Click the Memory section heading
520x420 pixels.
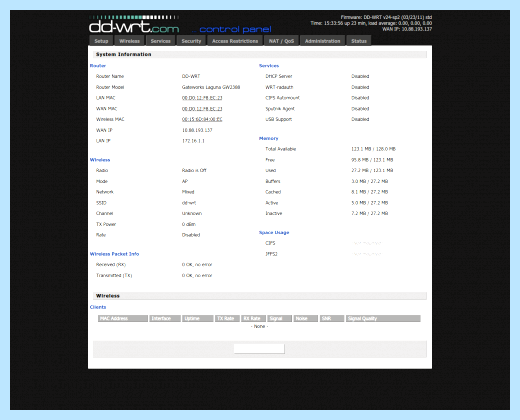(269, 138)
